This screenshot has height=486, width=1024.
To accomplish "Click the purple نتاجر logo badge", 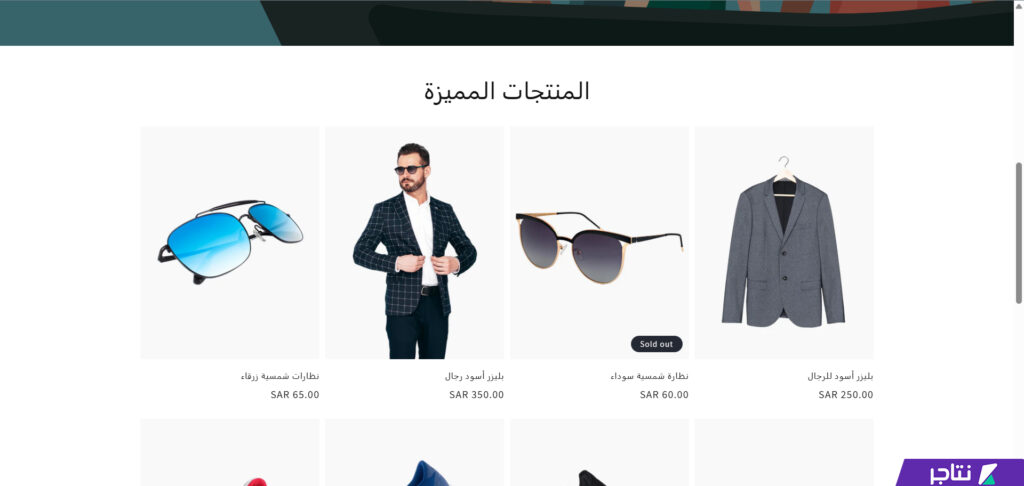I will coord(960,472).
